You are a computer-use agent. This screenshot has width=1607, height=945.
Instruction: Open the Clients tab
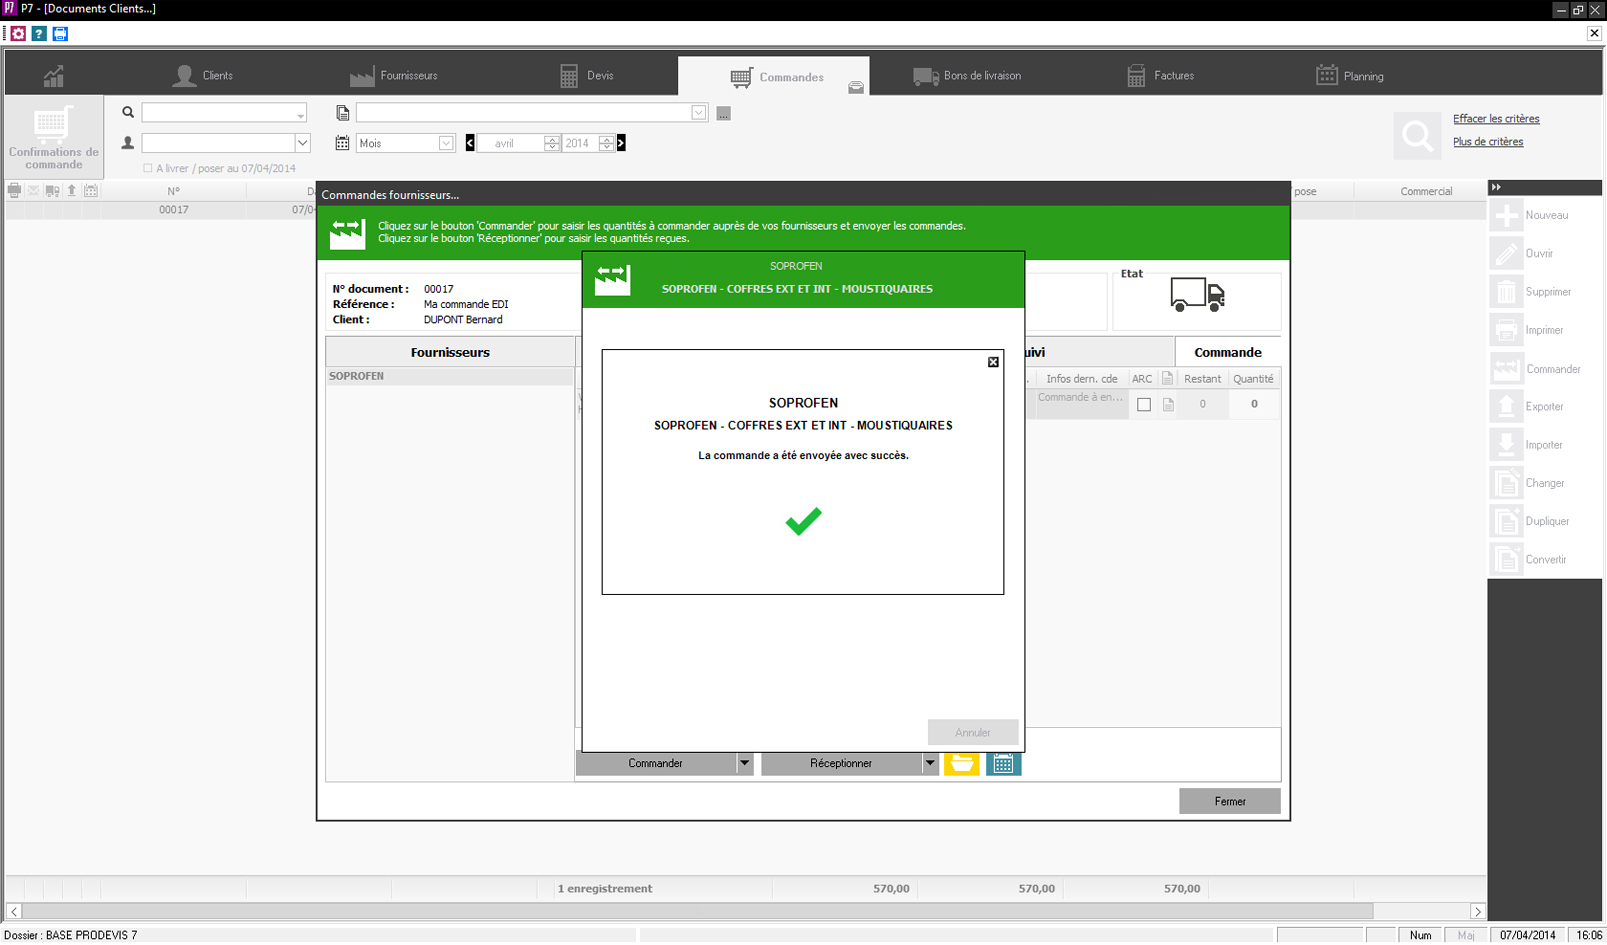[203, 76]
